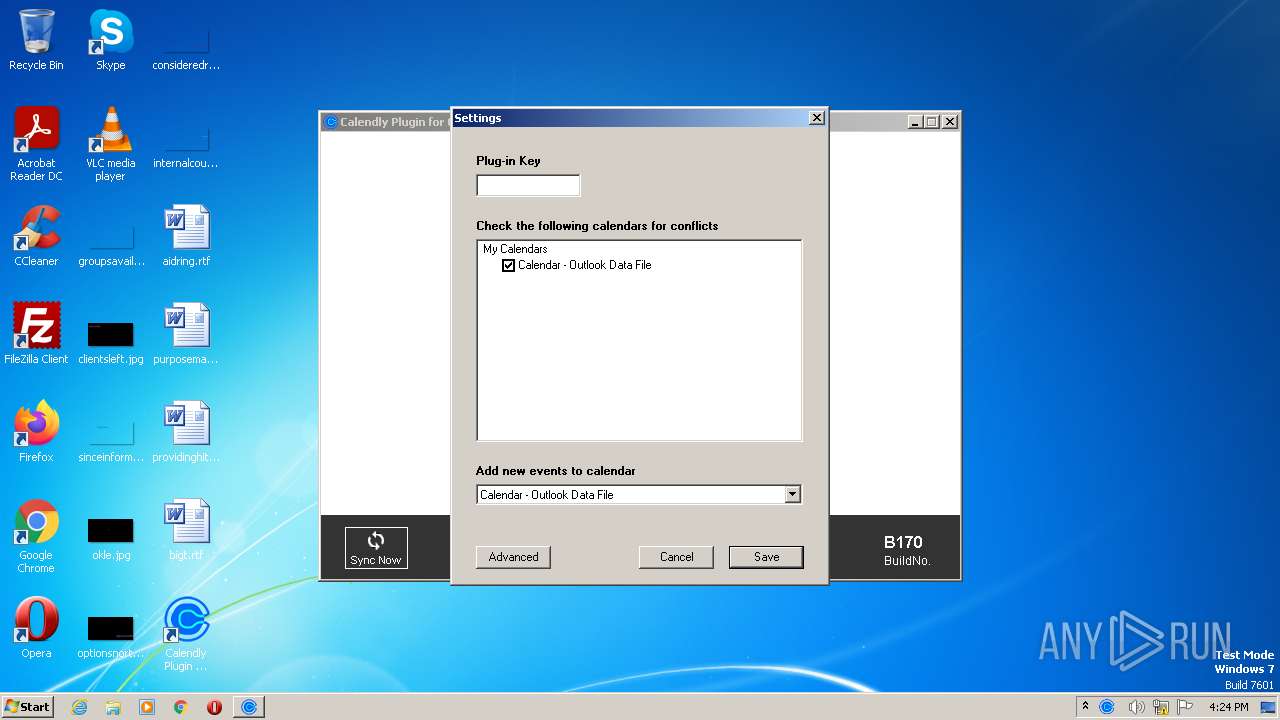1280x720 pixels.
Task: Close the Settings dialog
Action: click(816, 118)
